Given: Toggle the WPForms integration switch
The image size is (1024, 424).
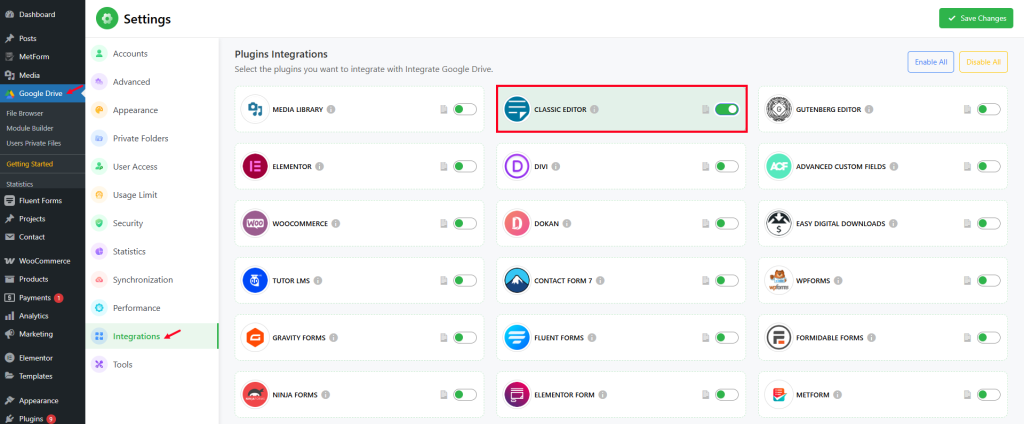Looking at the screenshot, I should [x=989, y=280].
